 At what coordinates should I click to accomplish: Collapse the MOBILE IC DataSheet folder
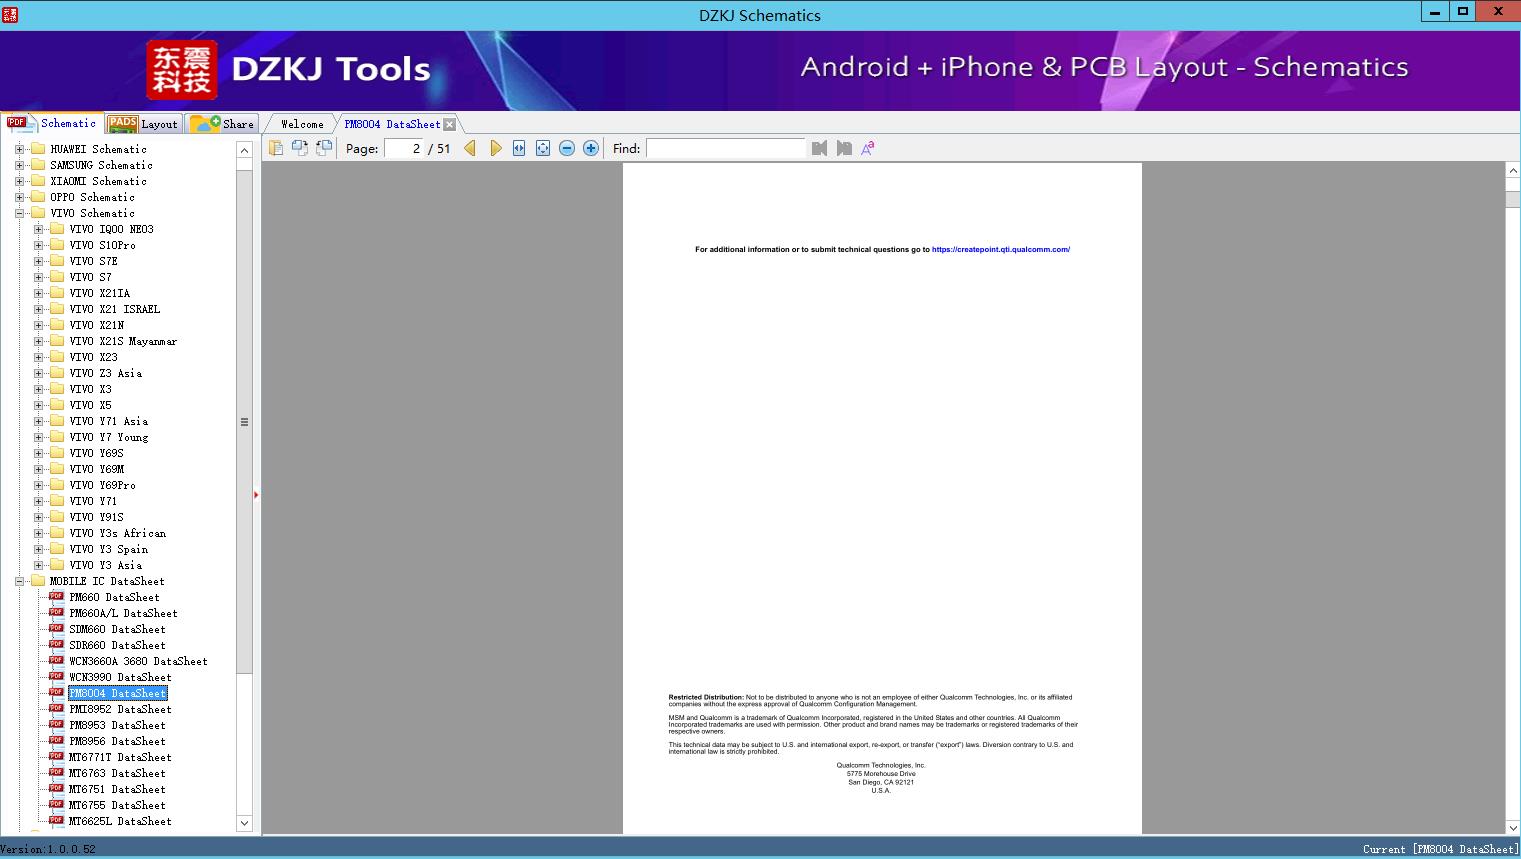coord(19,581)
